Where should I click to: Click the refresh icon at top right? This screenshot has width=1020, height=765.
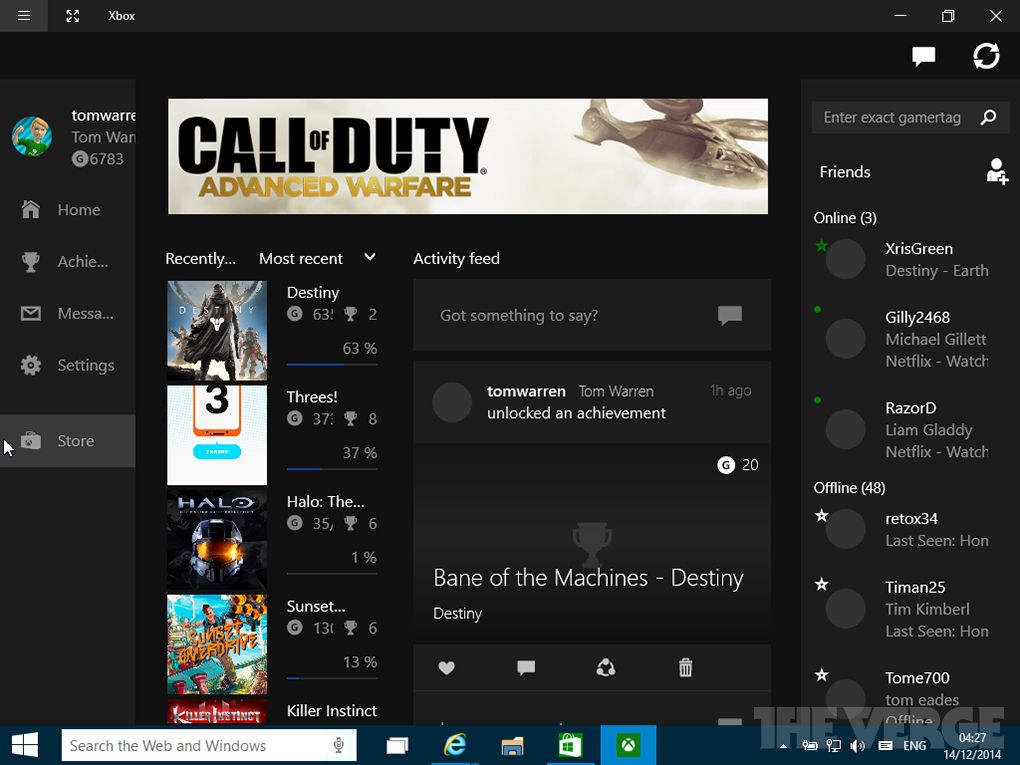(986, 56)
